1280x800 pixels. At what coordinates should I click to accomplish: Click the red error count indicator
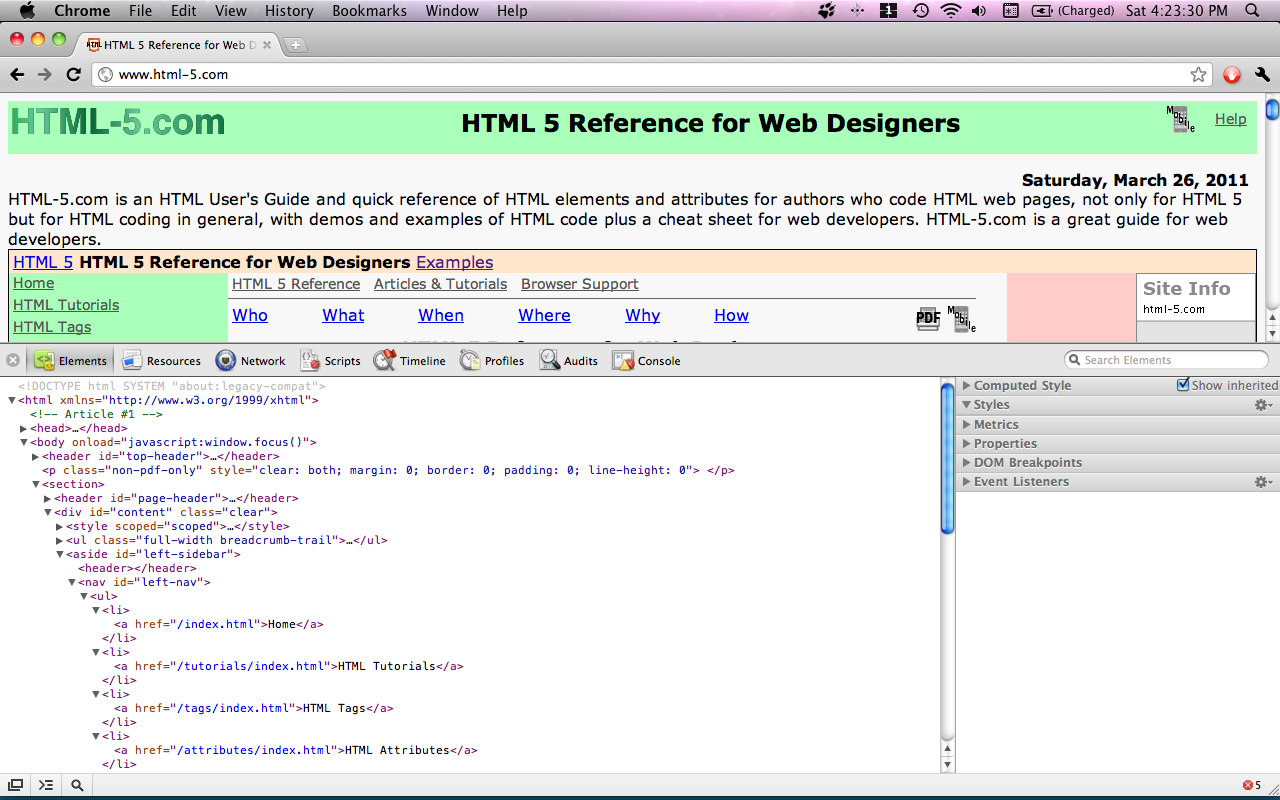[1252, 785]
